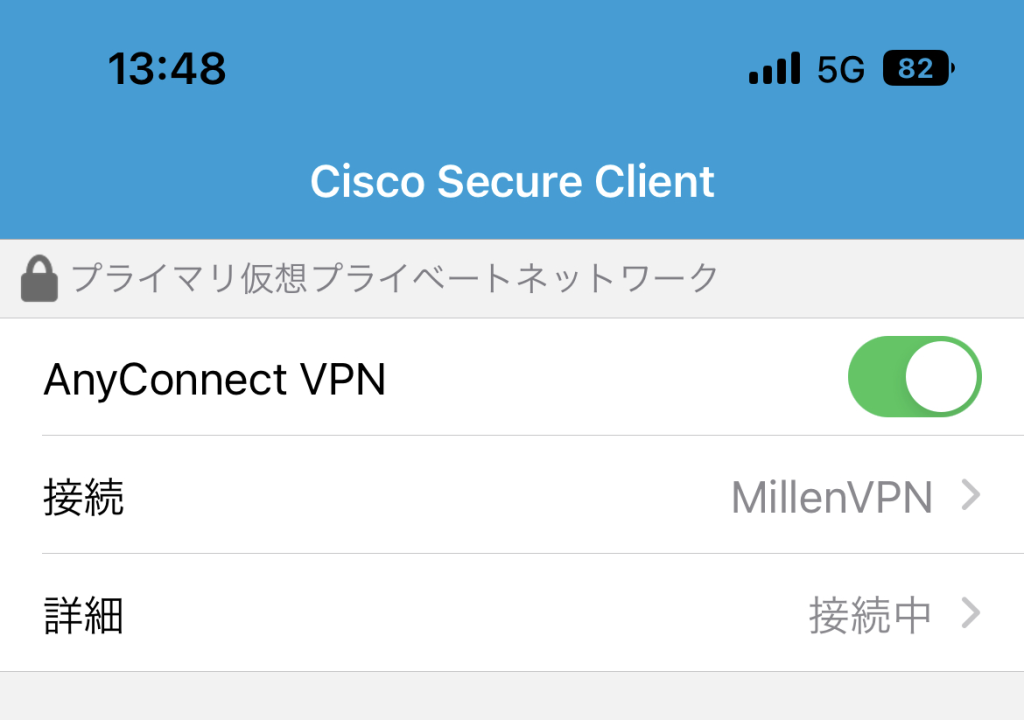Tap the 接続中 status text

point(871,615)
